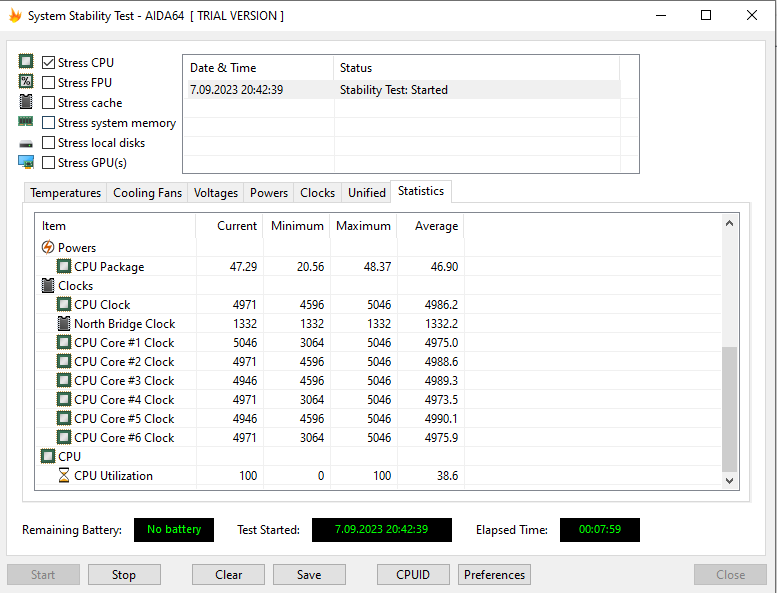777x593 pixels.
Task: Click the statistics vertical scrollbar thumb
Action: tap(729, 409)
